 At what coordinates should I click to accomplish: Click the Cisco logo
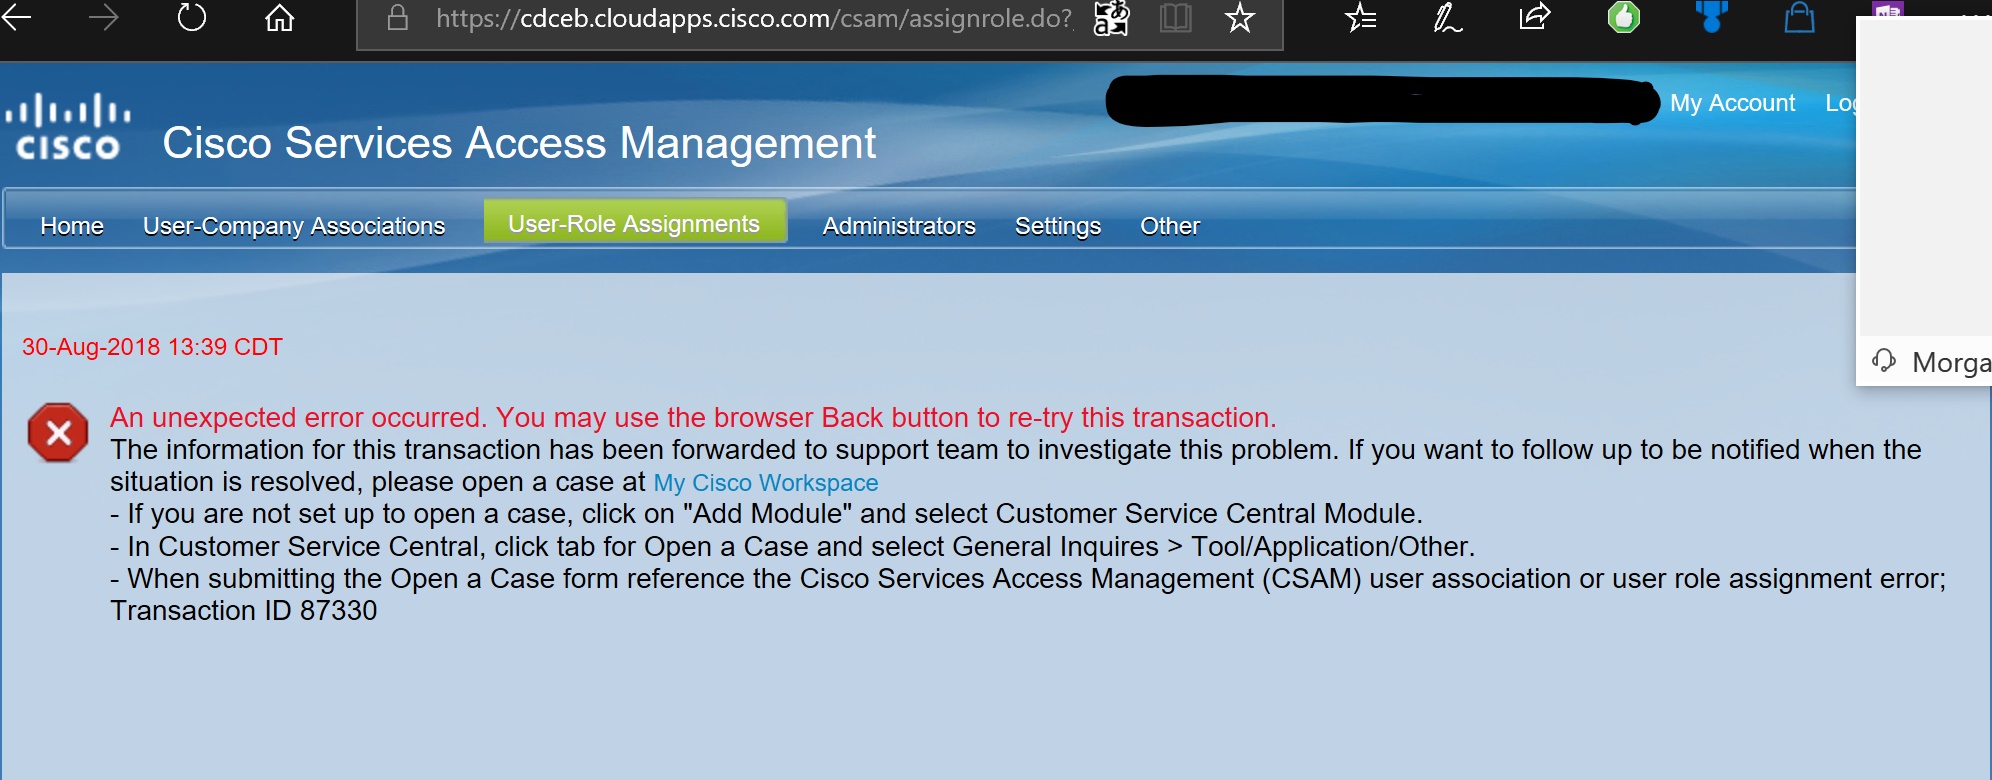point(68,127)
